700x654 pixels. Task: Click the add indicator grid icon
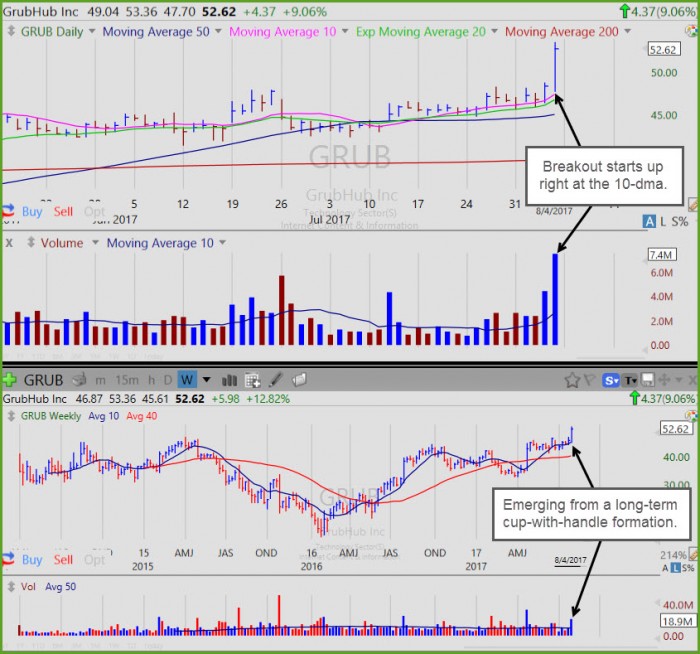253,380
